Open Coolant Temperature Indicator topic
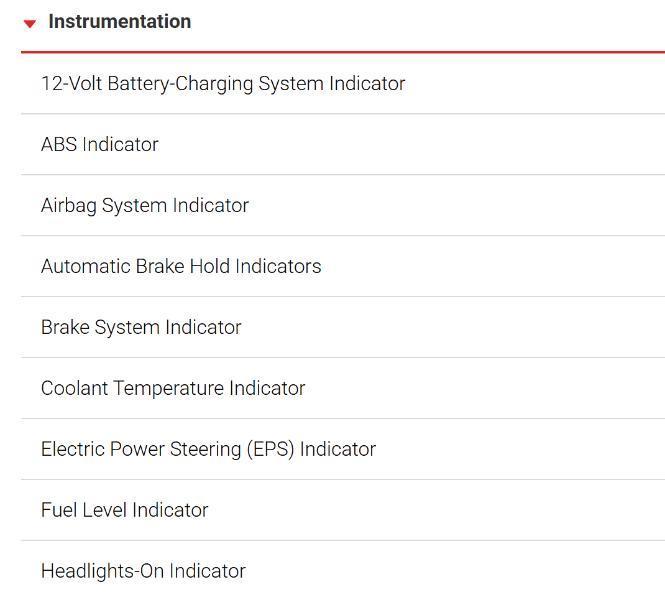The height and width of the screenshot is (600, 665). point(173,389)
